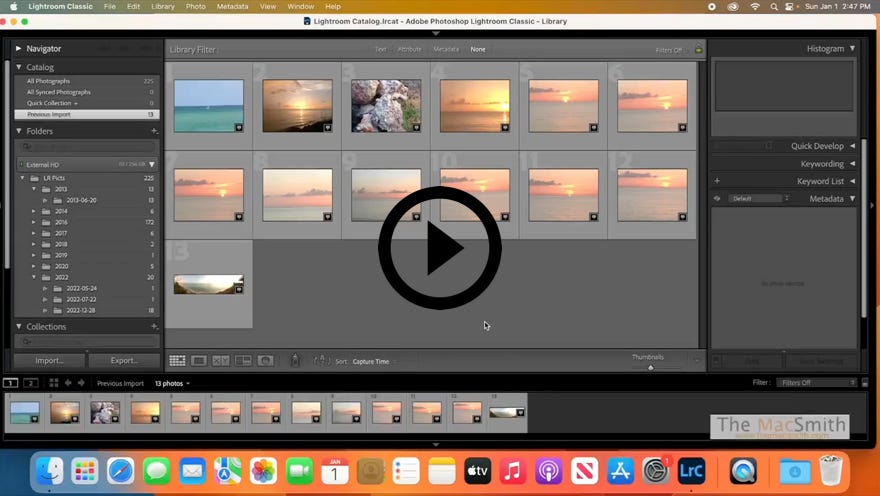
Task: Adjust the Thumbnails size slider
Action: [x=651, y=368]
